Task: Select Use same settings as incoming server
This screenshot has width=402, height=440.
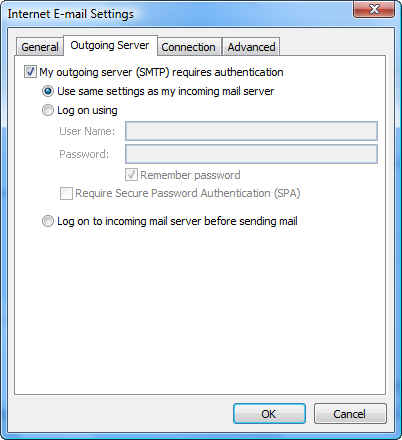Action: point(48,91)
